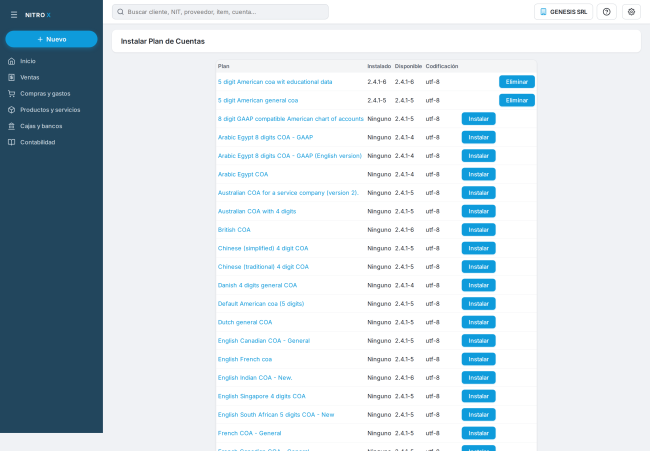Instalar the British COA
This screenshot has width=650, height=451.
pos(478,230)
